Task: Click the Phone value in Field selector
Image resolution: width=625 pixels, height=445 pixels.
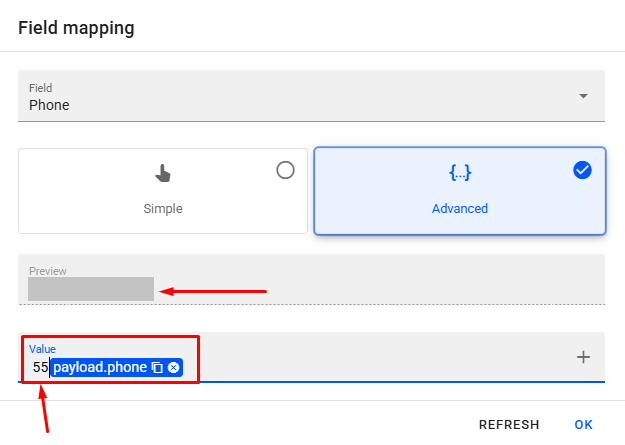Action: pyautogui.click(x=49, y=105)
